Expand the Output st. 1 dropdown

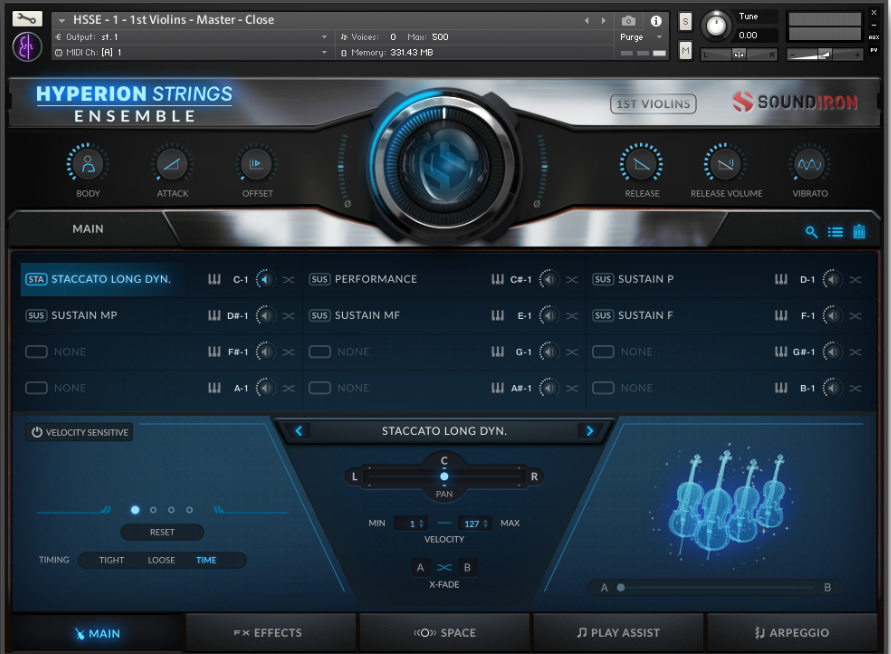click(324, 37)
